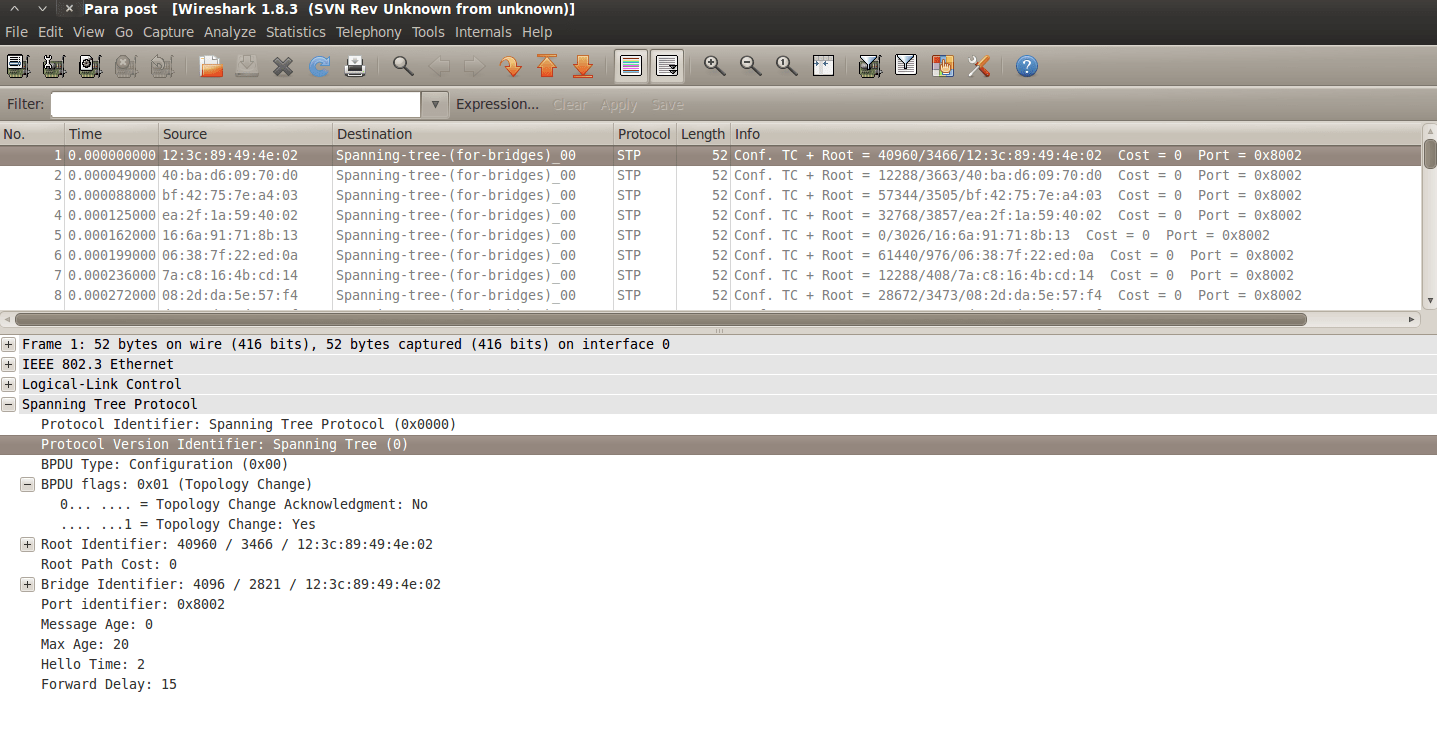Edit display filter funnel icon
Viewport: 1437px width, 740px height.
point(906,66)
